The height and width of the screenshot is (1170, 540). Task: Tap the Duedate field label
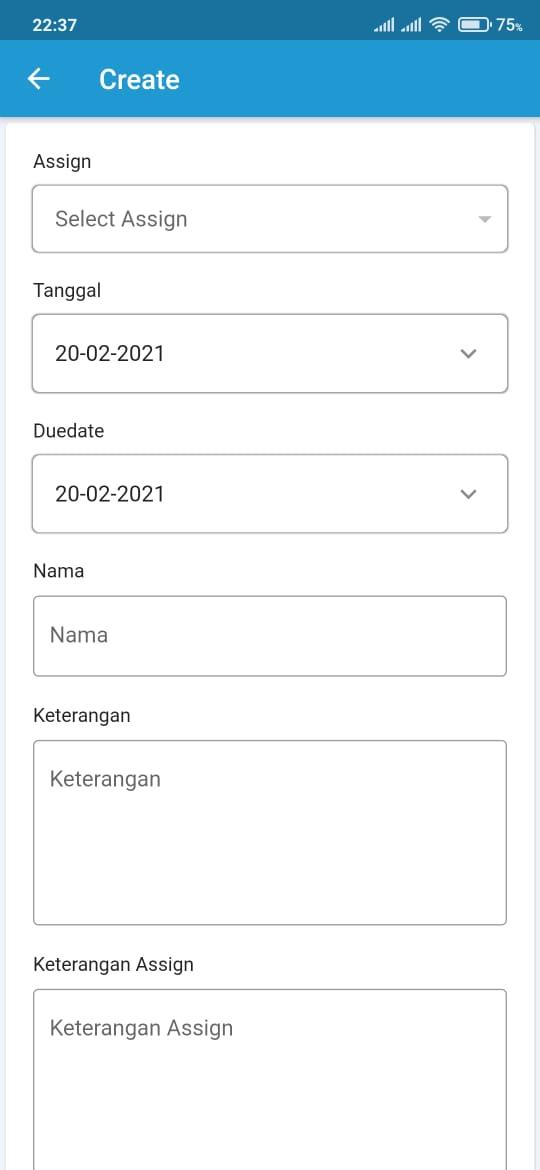coord(69,431)
